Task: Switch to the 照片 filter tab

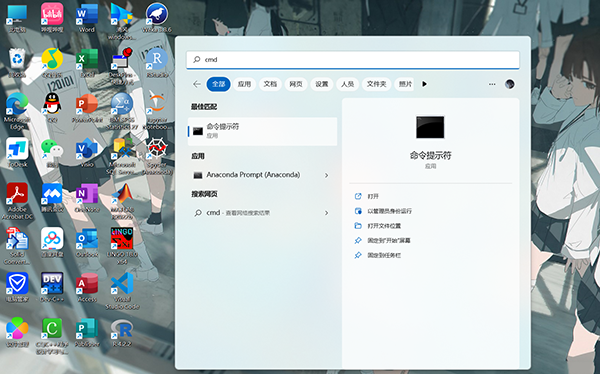Action: click(x=404, y=84)
